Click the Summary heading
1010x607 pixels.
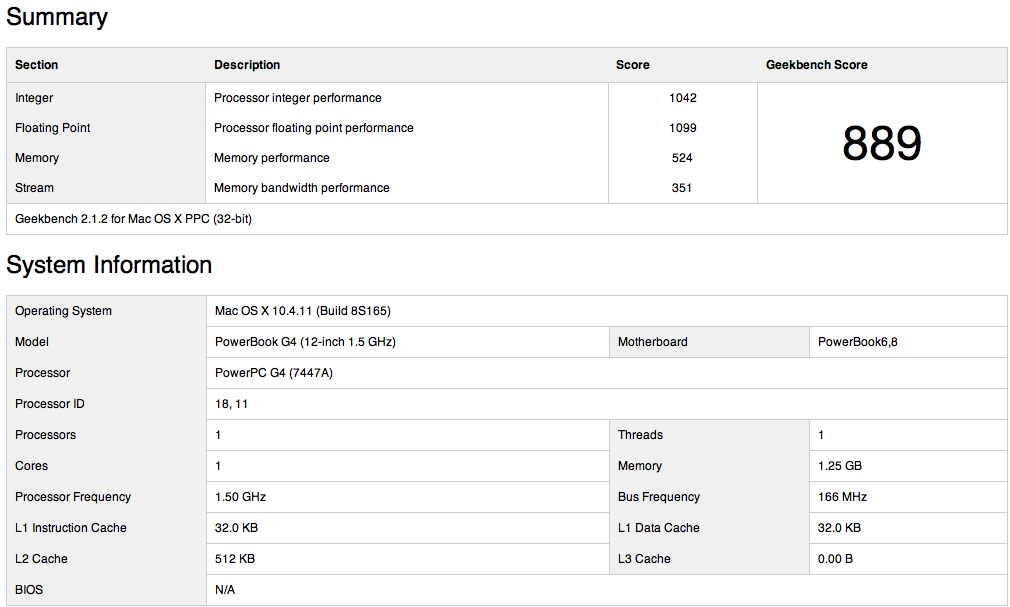click(57, 17)
